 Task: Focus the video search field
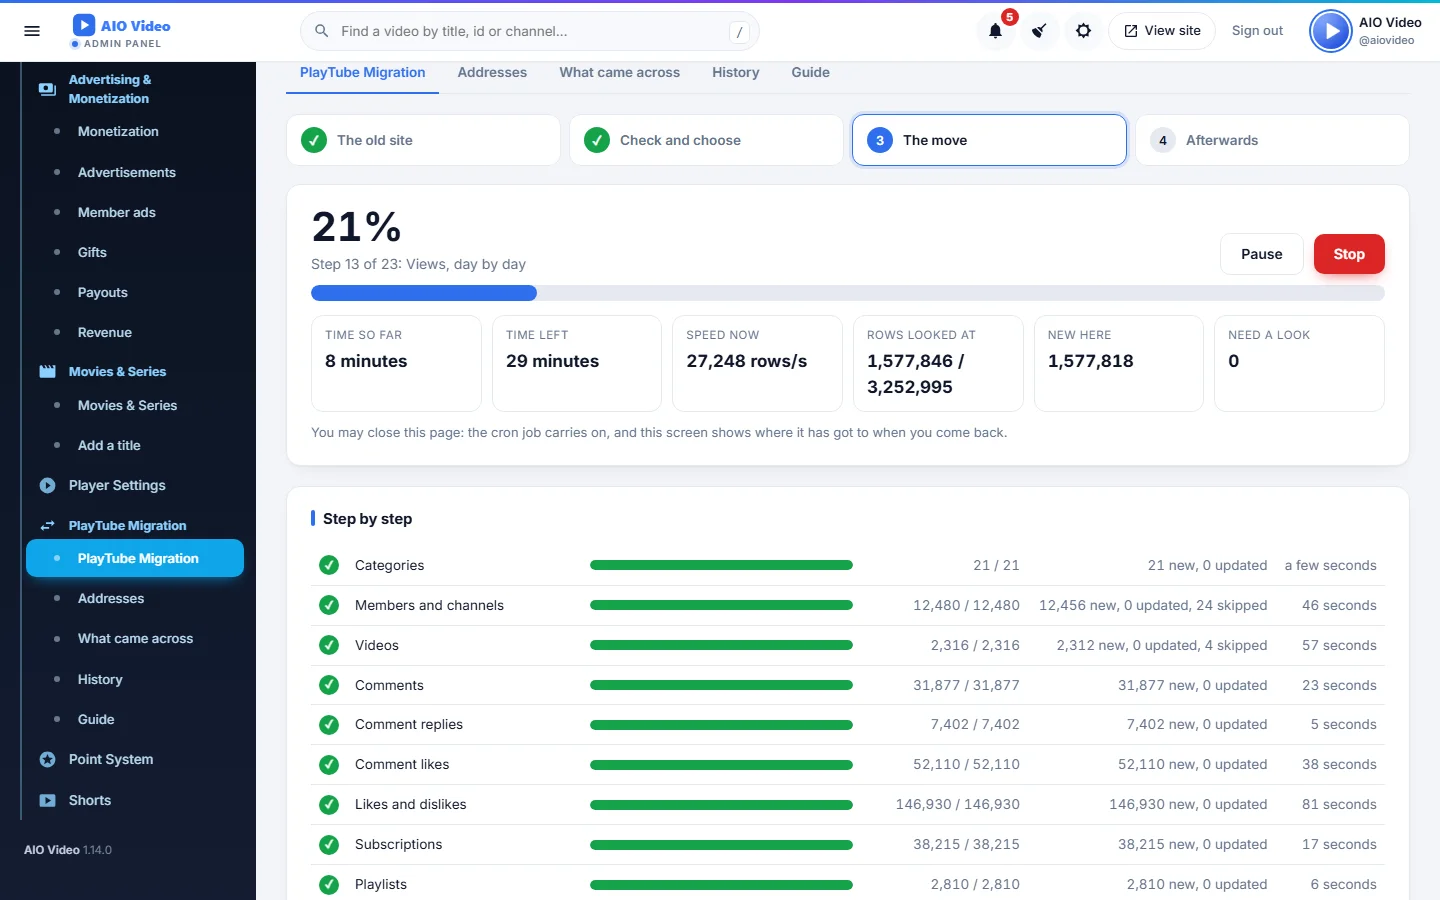click(530, 31)
